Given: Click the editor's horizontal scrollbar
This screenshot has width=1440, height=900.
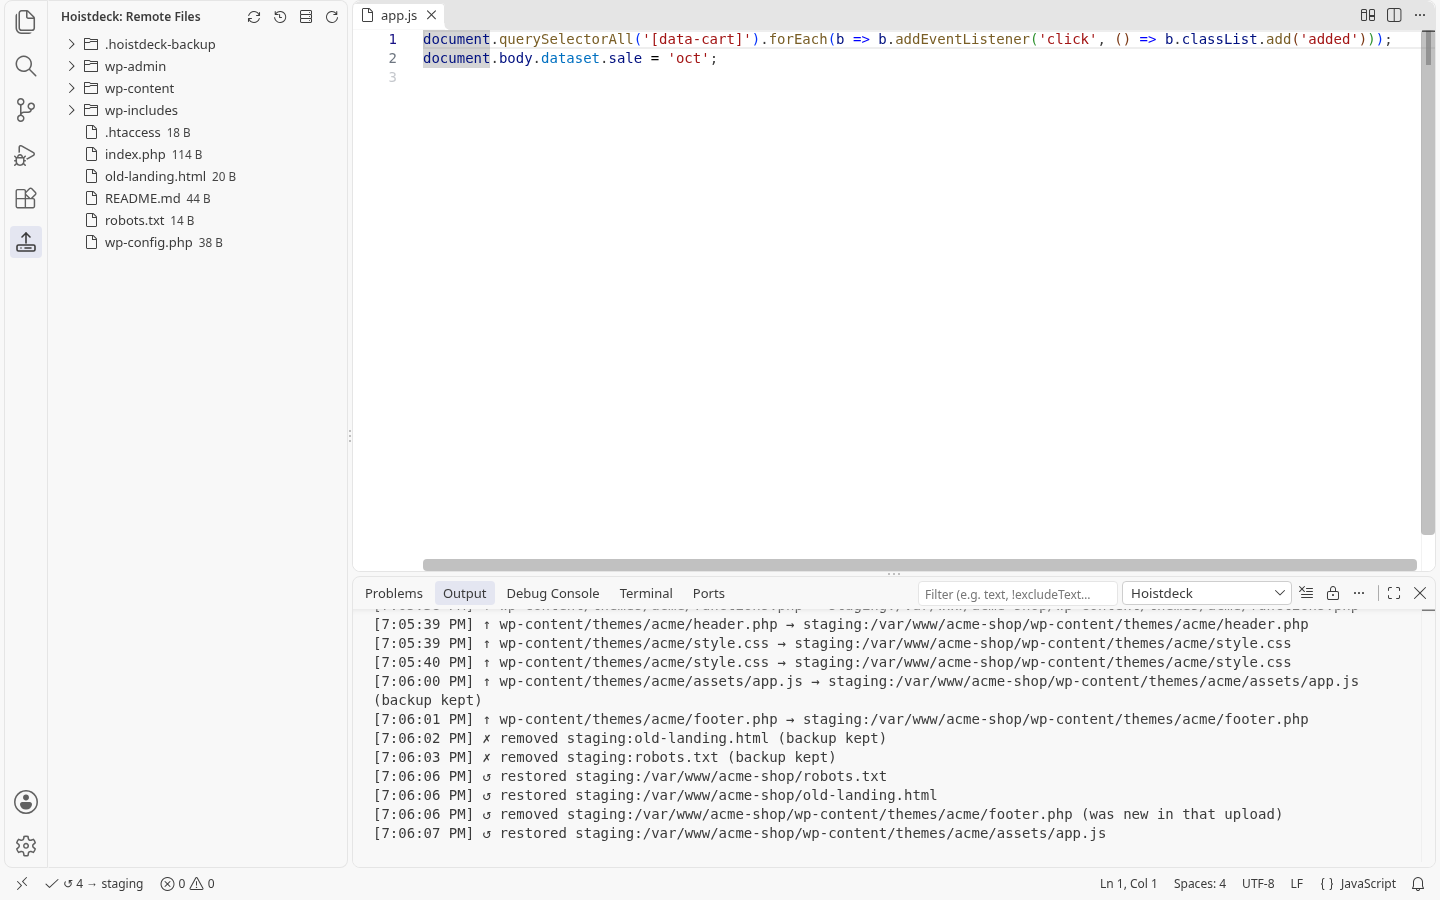Looking at the screenshot, I should point(920,565).
